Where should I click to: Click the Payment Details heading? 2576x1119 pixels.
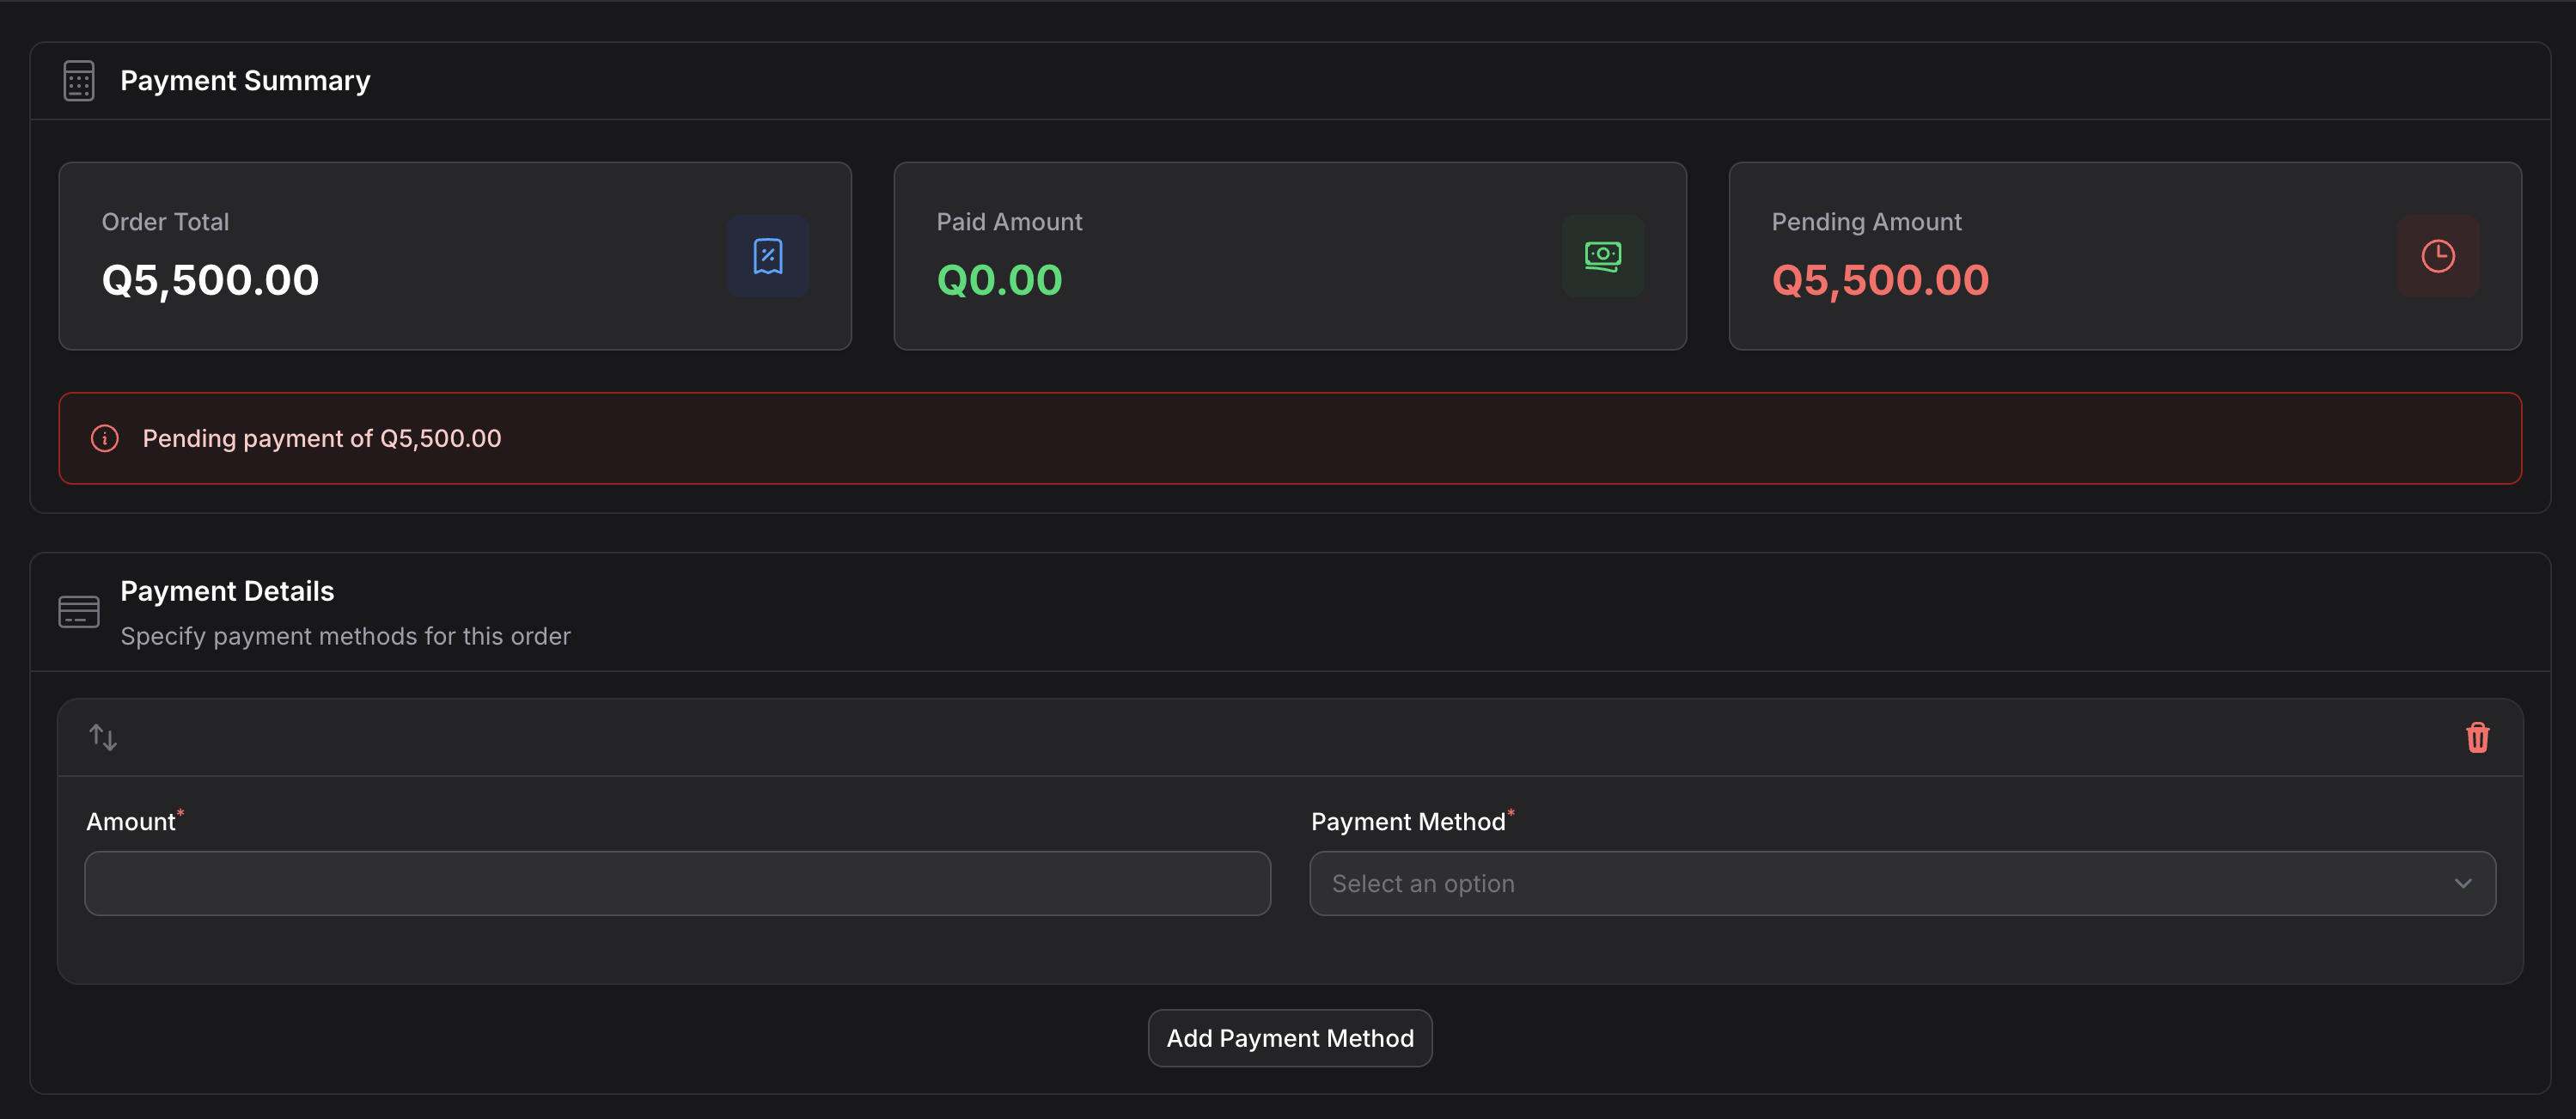227,591
